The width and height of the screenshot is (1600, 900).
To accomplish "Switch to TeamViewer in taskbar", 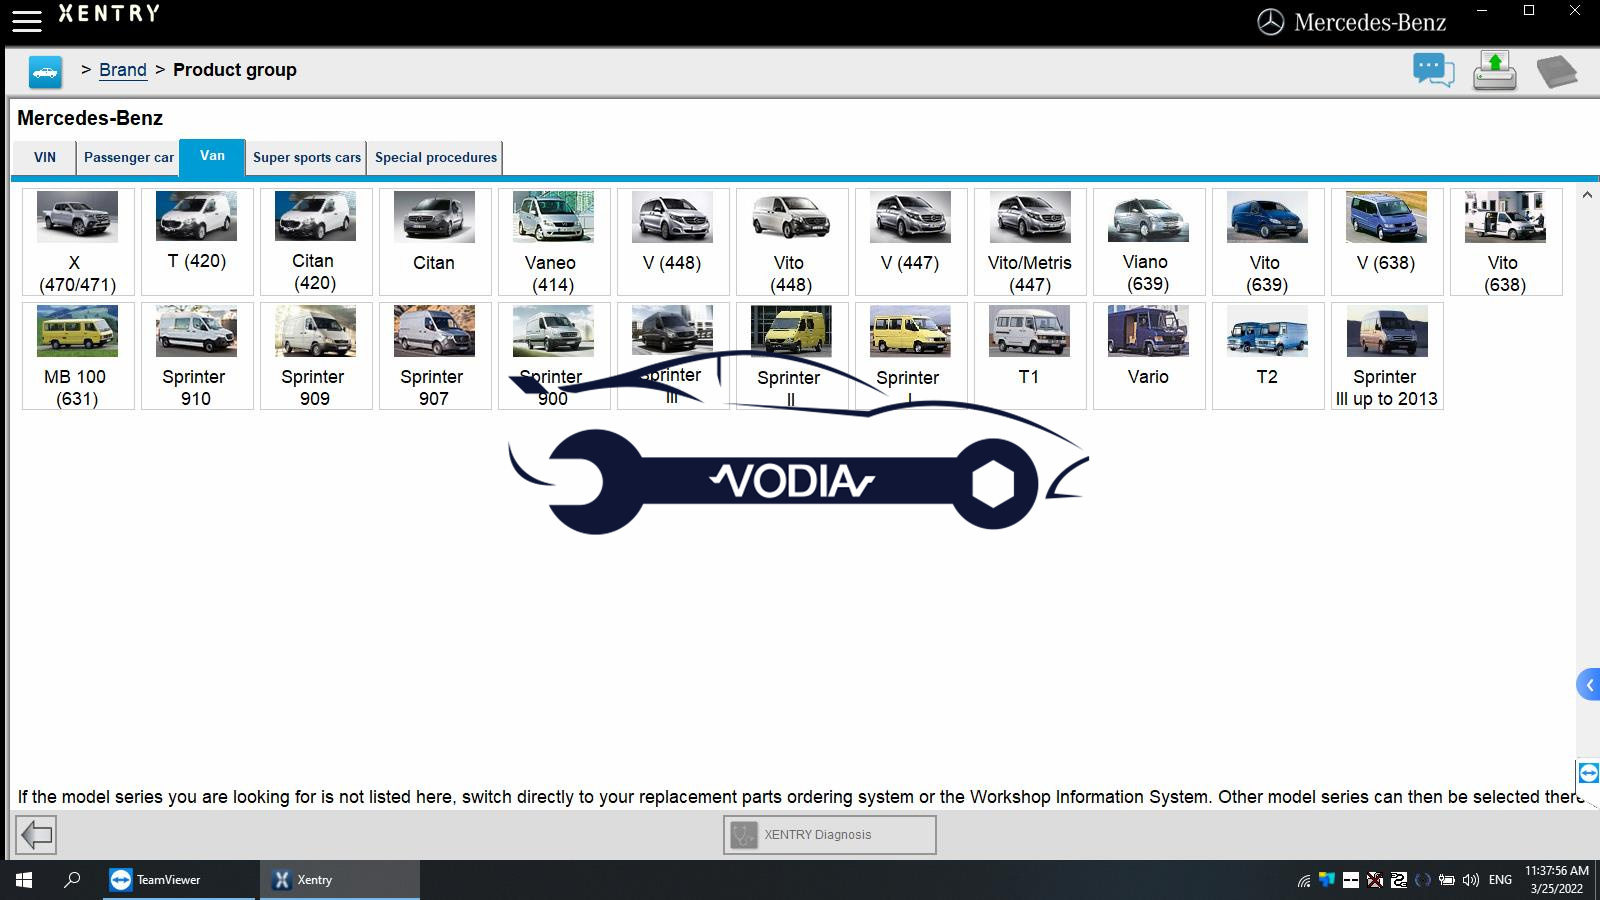I will [x=180, y=880].
